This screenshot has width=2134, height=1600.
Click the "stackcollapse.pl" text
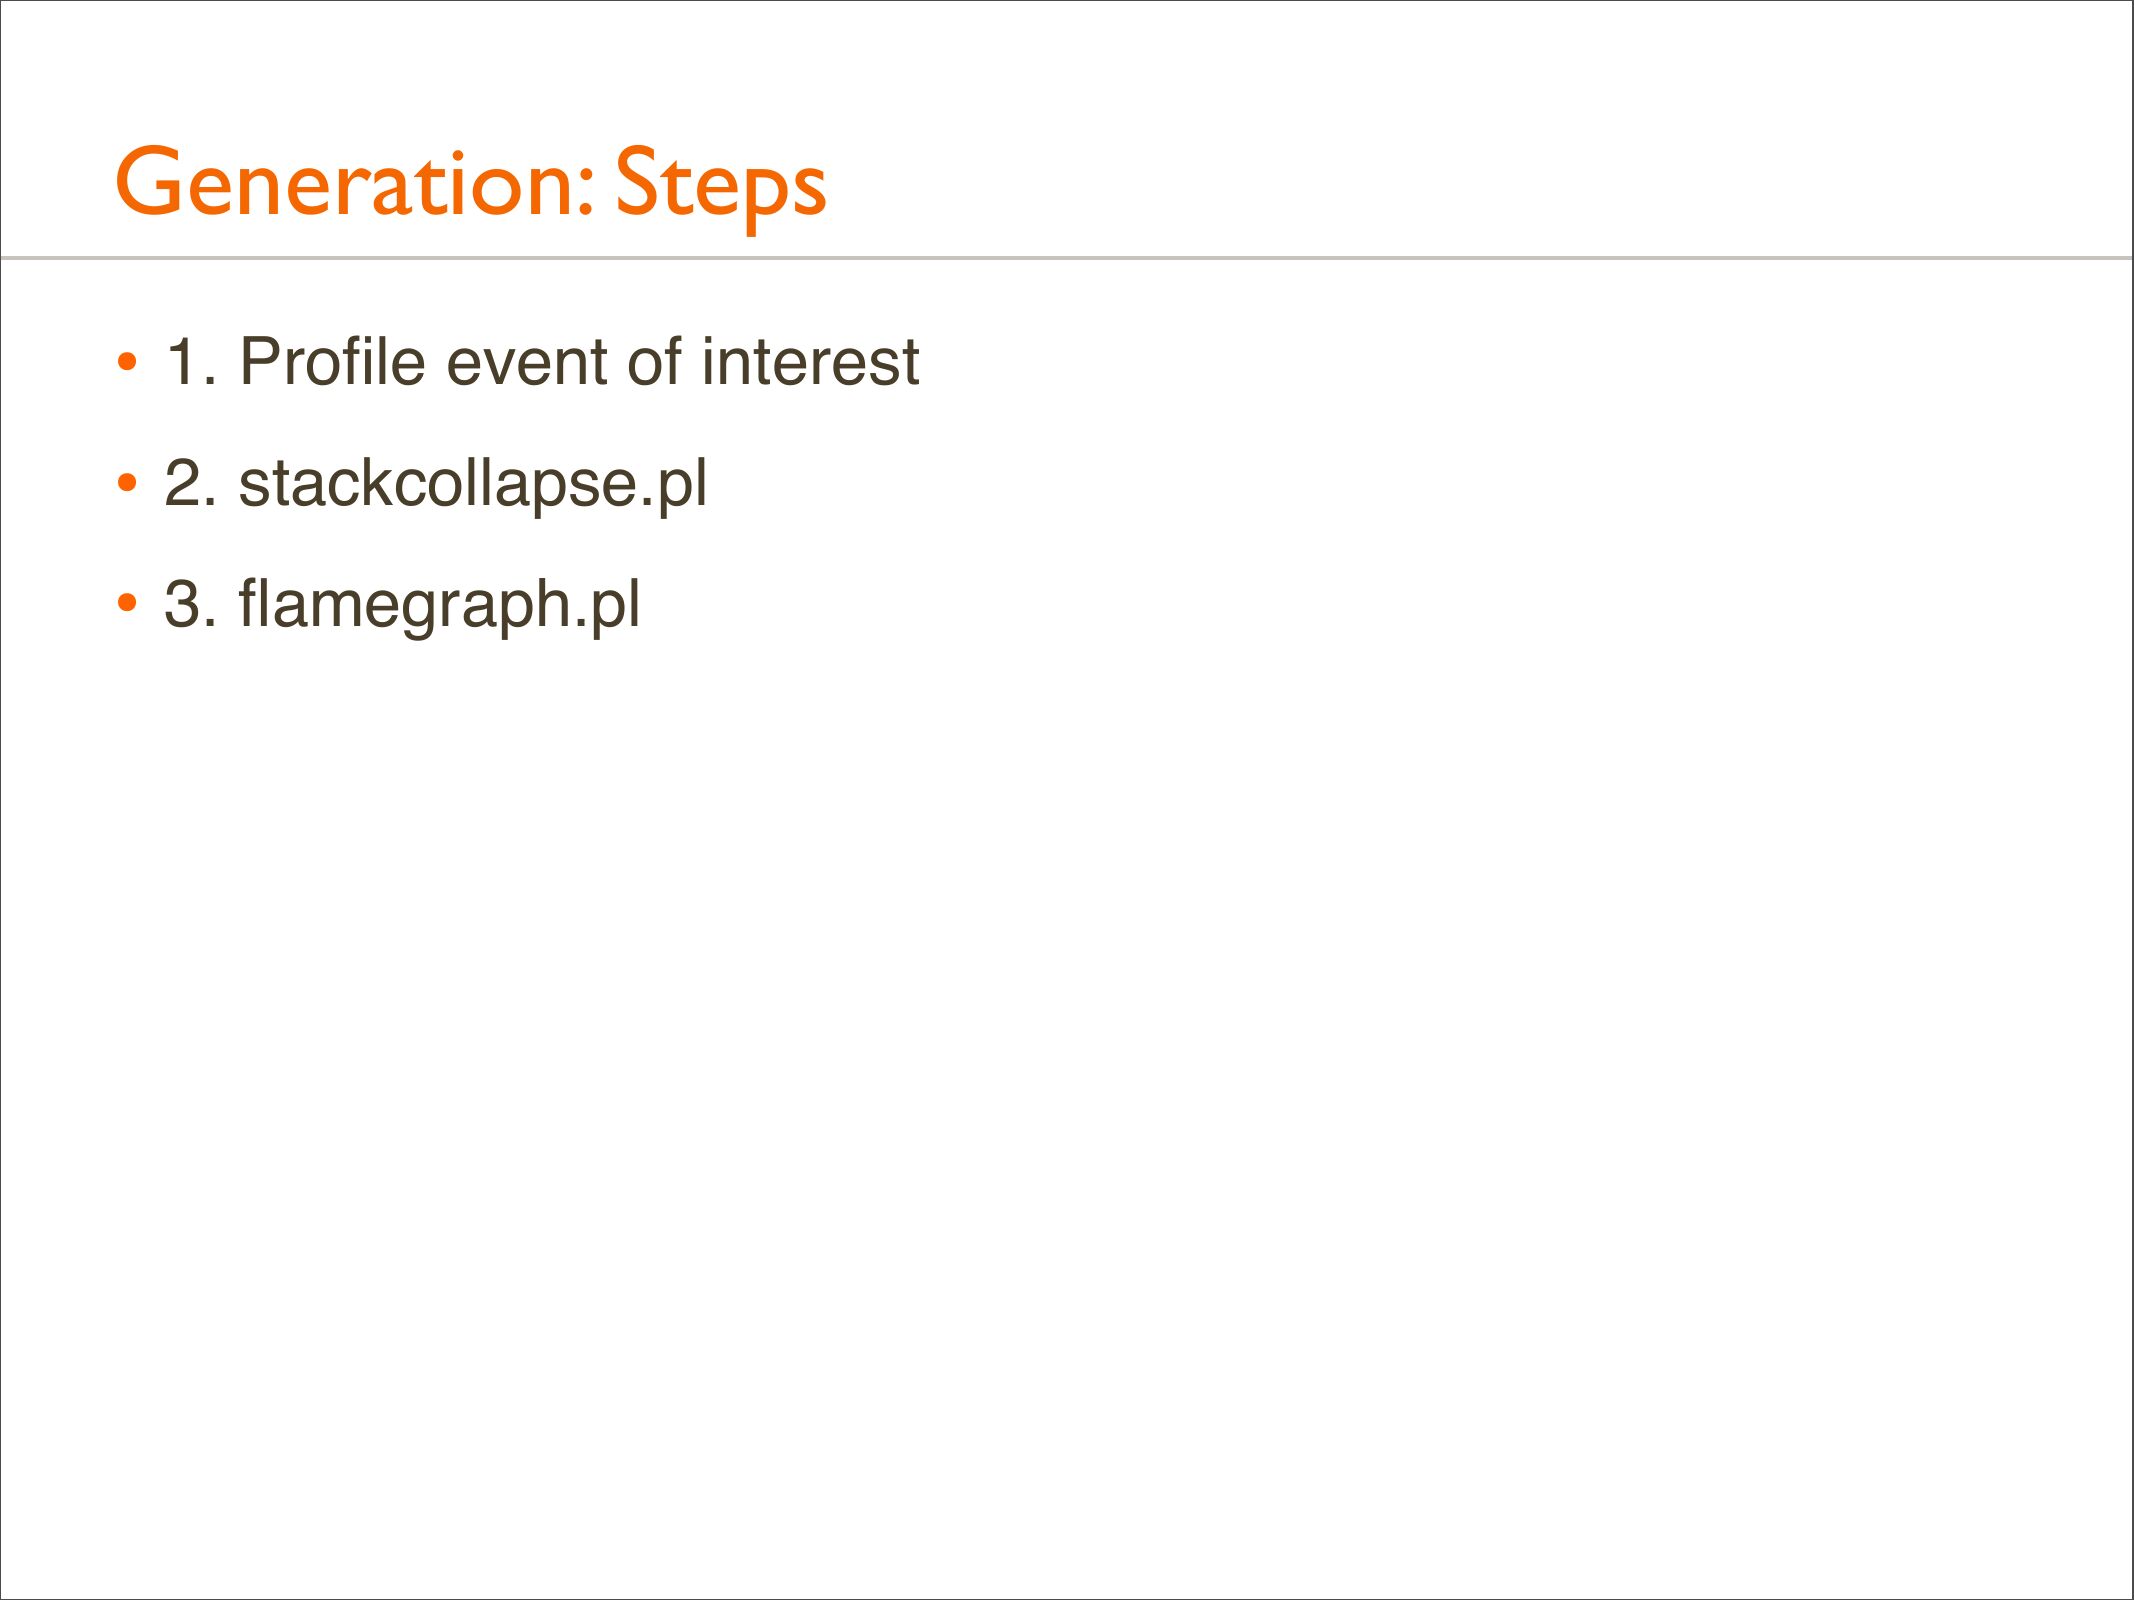[x=472, y=483]
